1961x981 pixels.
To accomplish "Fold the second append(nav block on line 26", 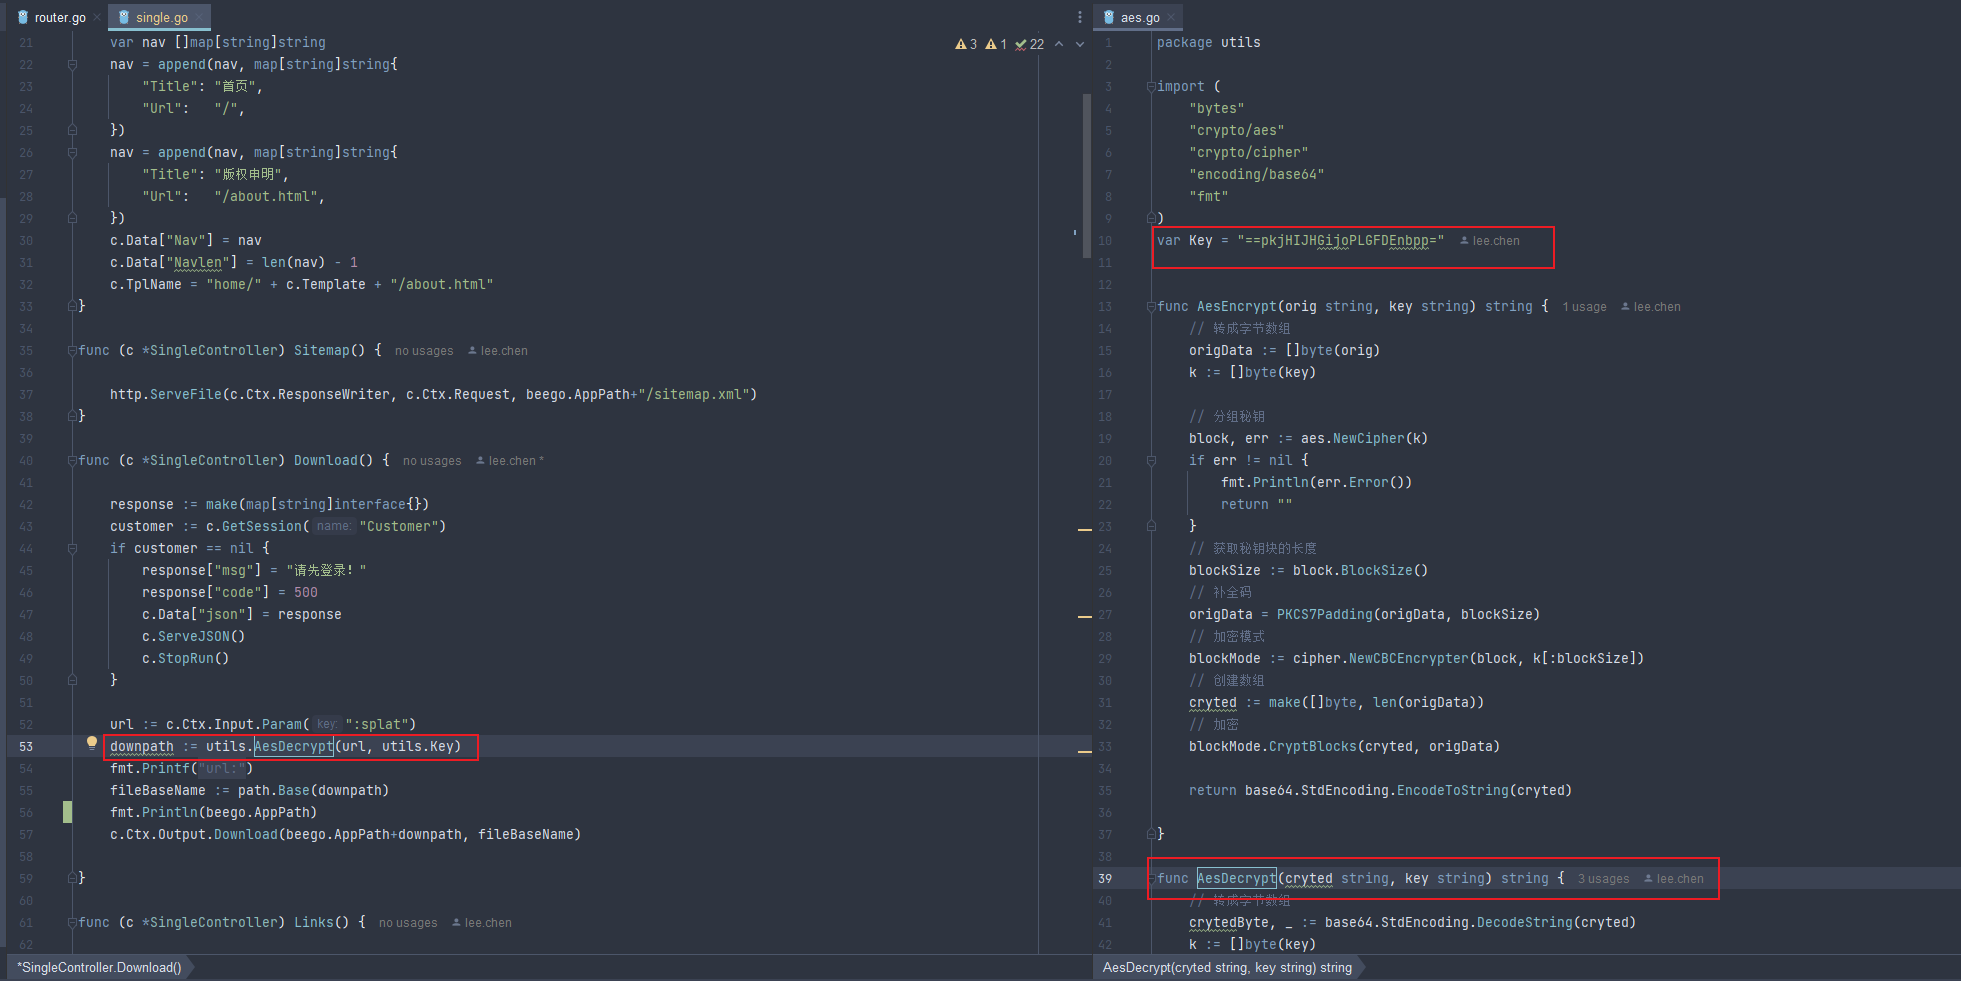I will (72, 153).
